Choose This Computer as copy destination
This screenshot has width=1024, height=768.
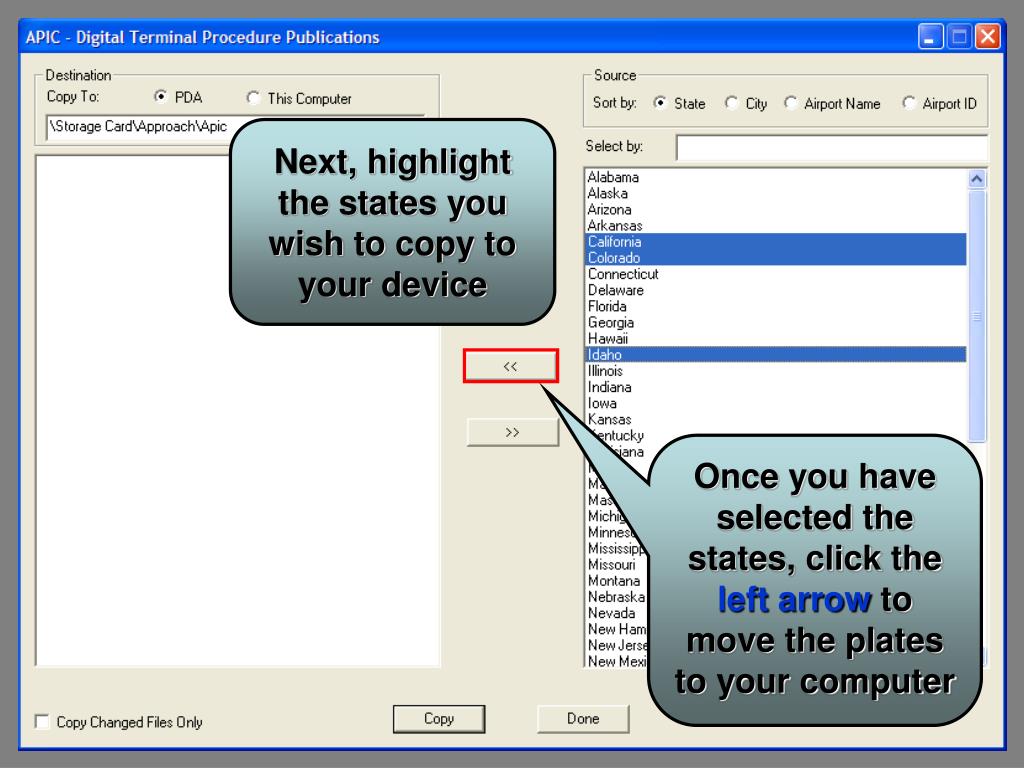[253, 98]
